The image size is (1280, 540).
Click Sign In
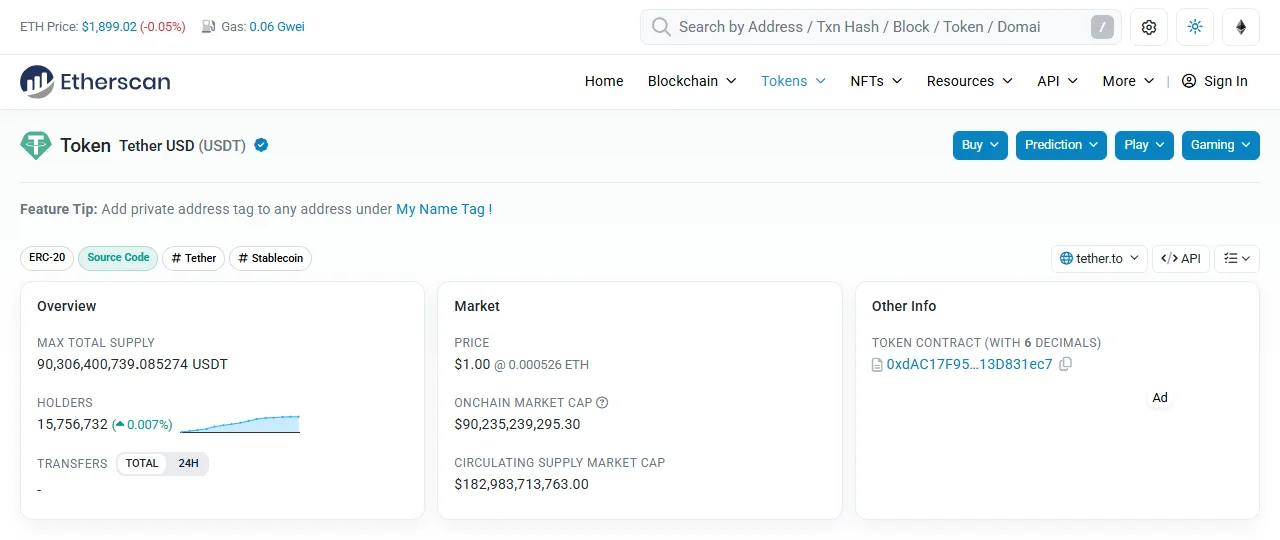pyautogui.click(x=1214, y=81)
